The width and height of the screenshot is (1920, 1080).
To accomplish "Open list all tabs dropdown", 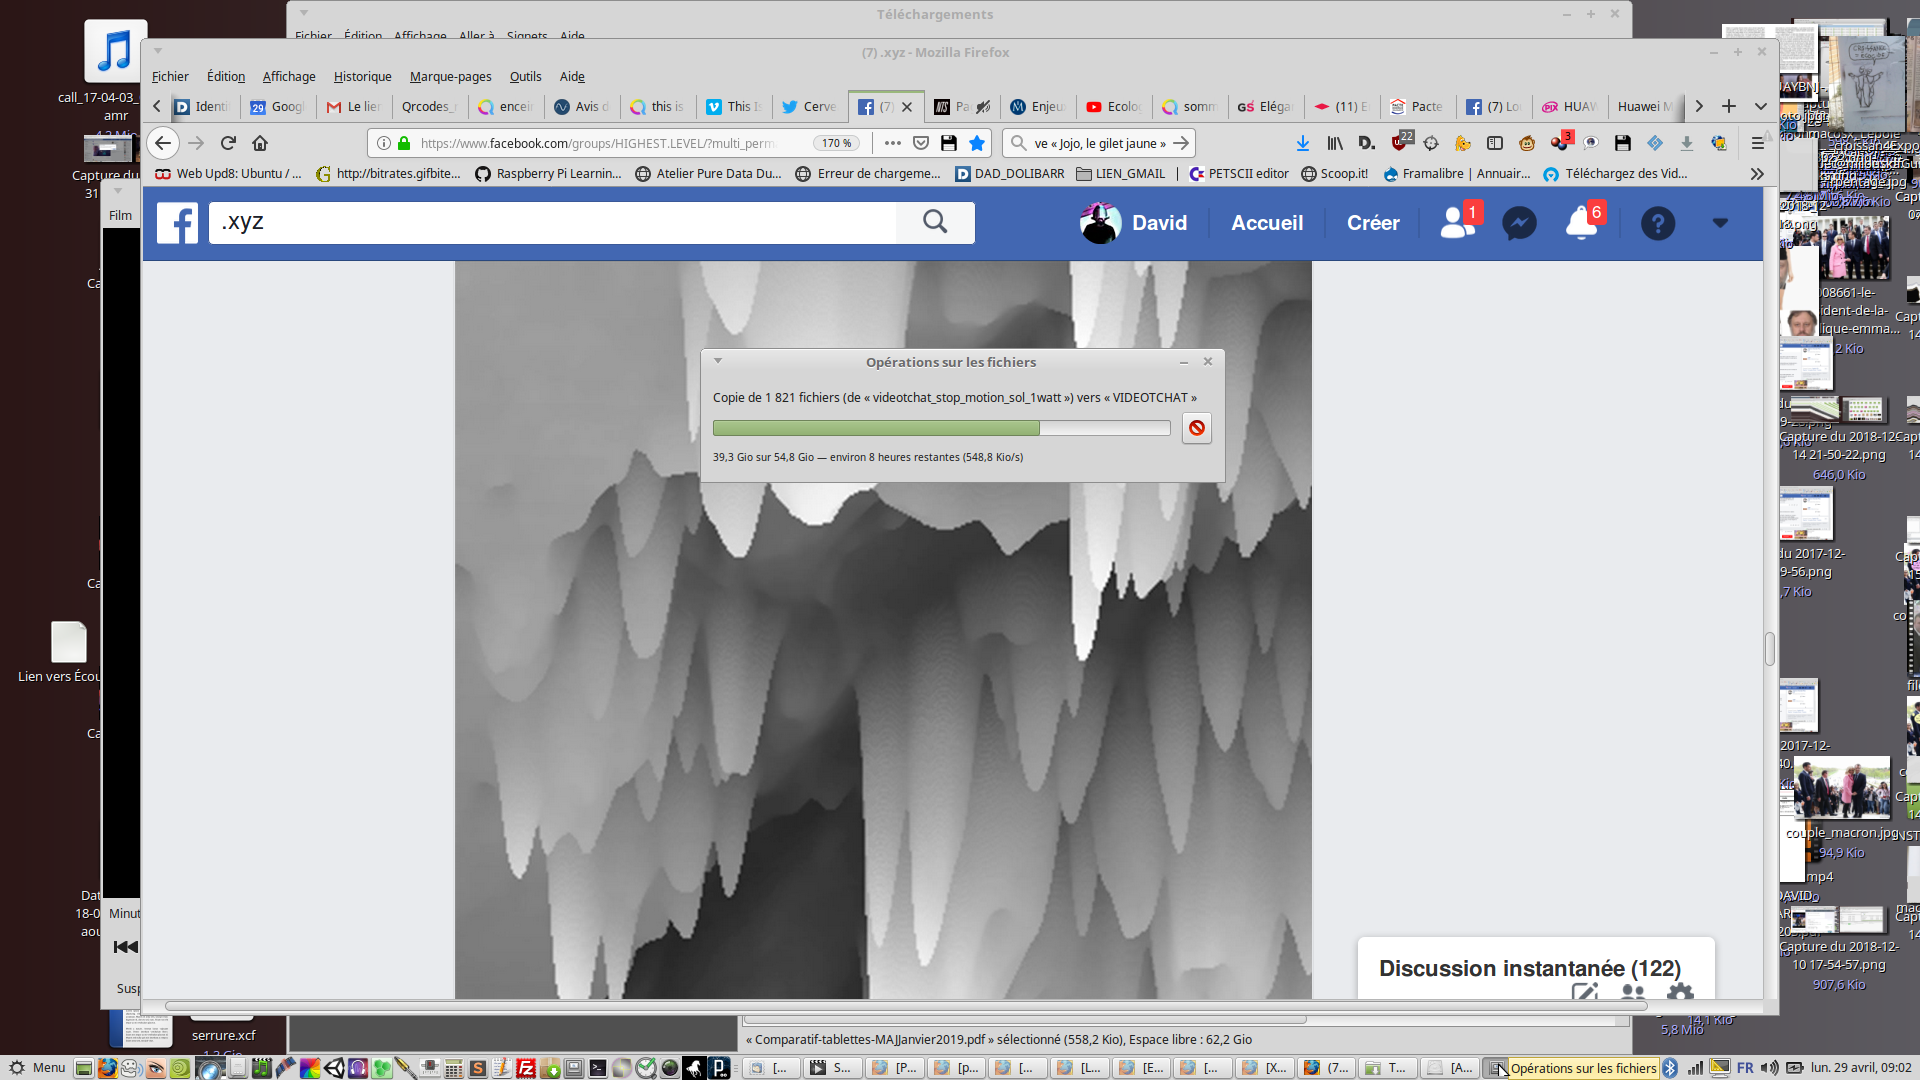I will tap(1761, 106).
